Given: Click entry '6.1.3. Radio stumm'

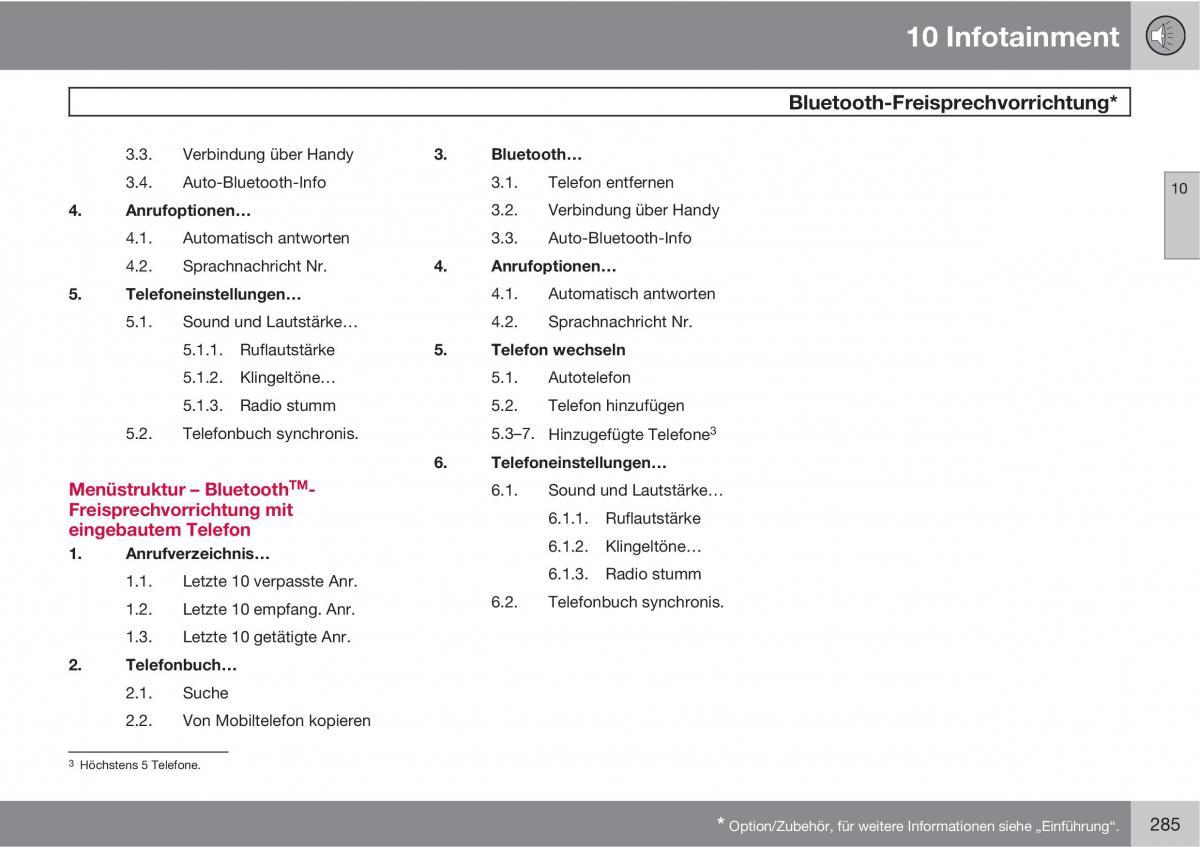Looking at the screenshot, I should coord(624,574).
